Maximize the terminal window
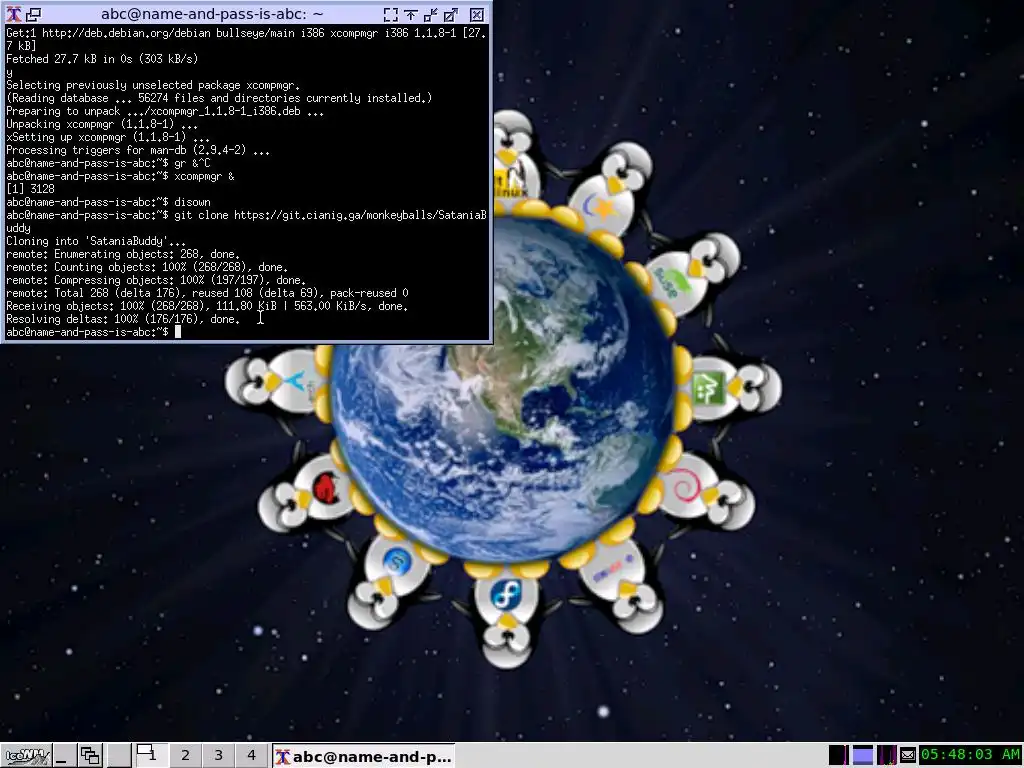 pos(451,14)
